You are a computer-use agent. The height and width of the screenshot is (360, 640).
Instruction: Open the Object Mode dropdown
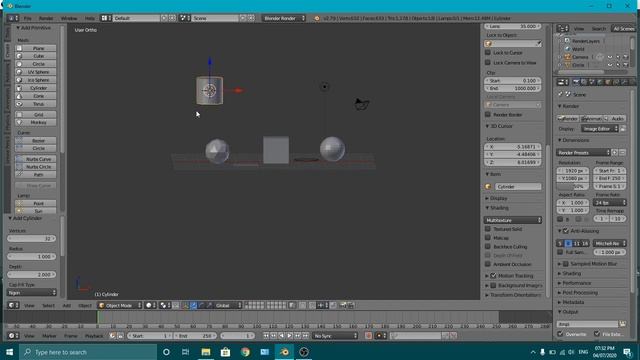(x=120, y=305)
